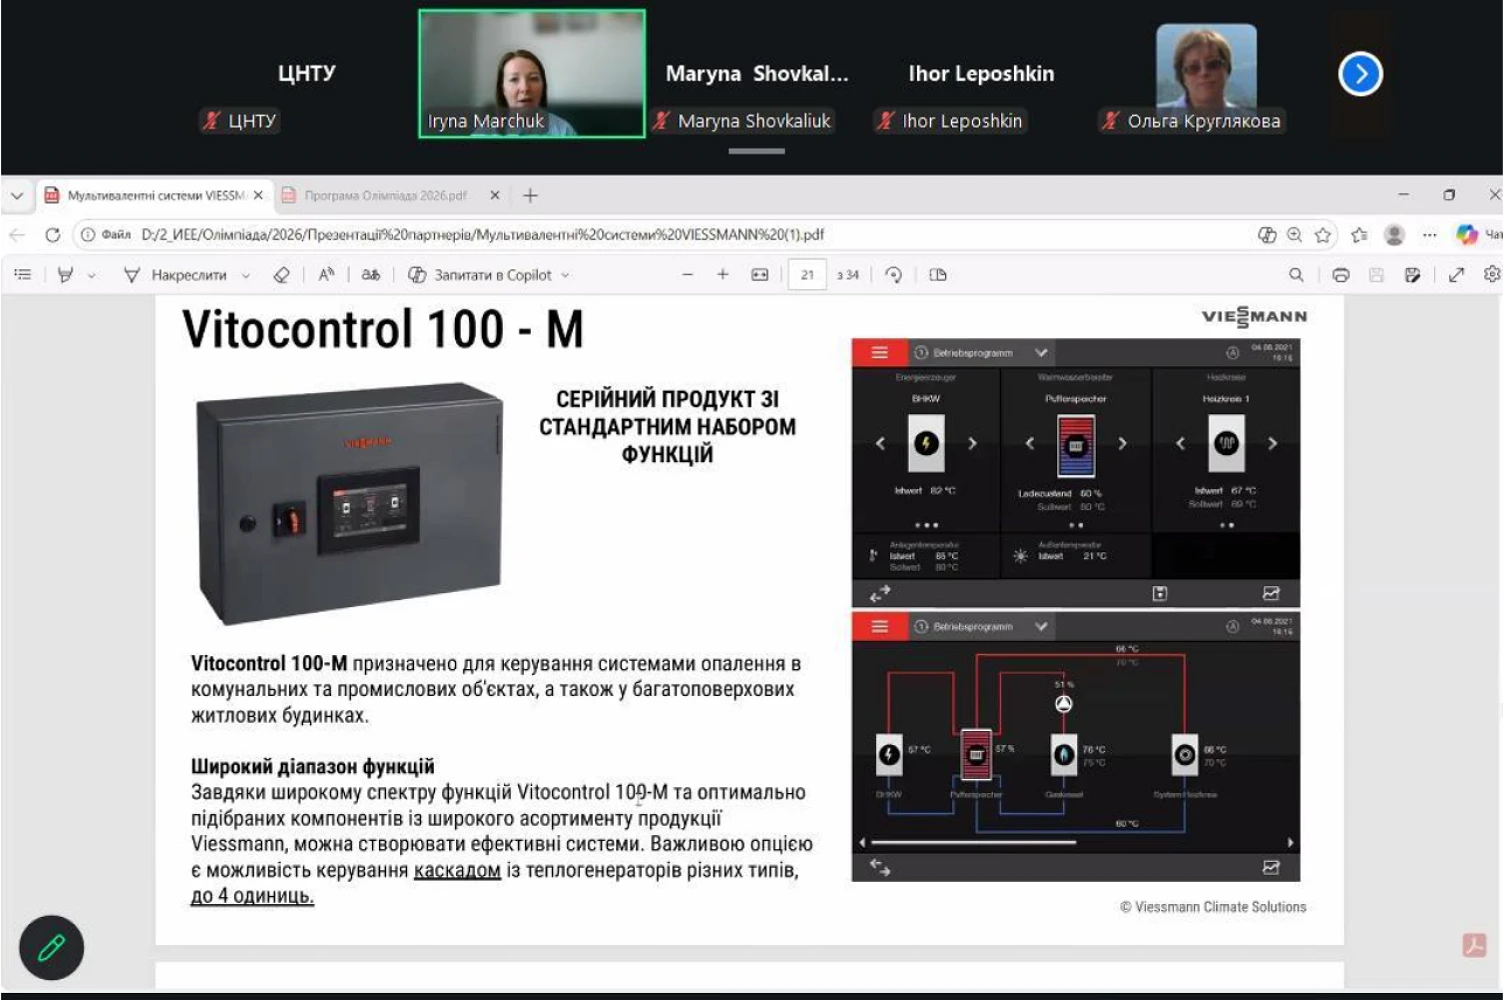Click the page number input field
The image size is (1504, 1000).
(x=807, y=275)
